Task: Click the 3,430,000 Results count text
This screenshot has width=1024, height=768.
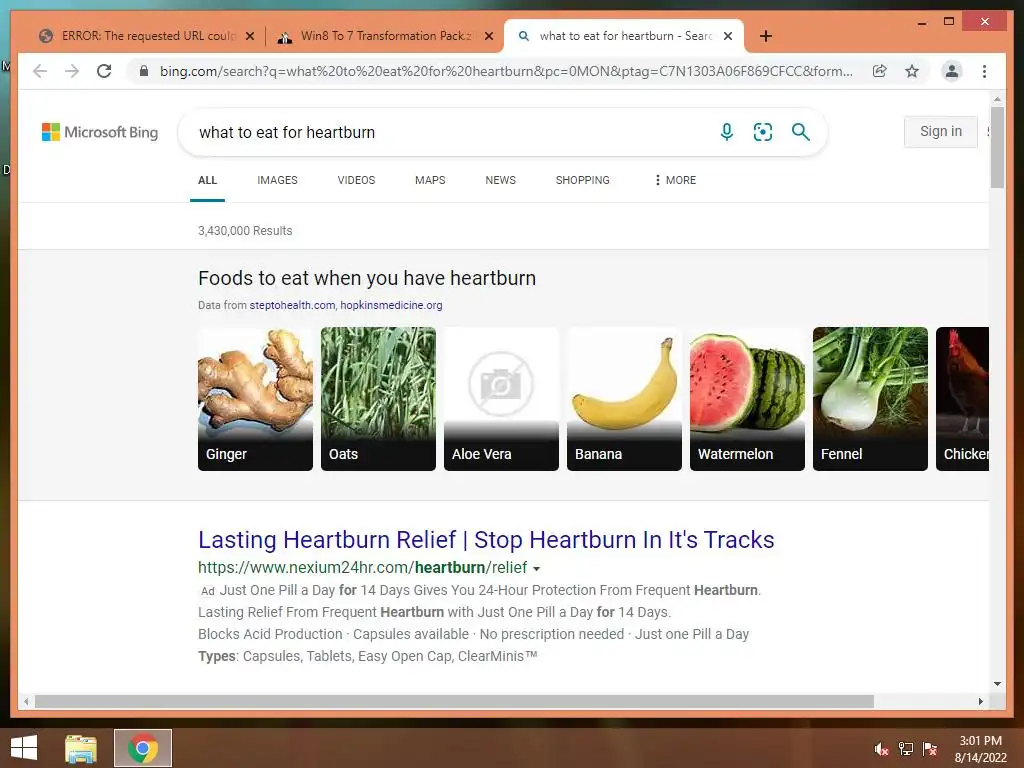Action: point(245,231)
